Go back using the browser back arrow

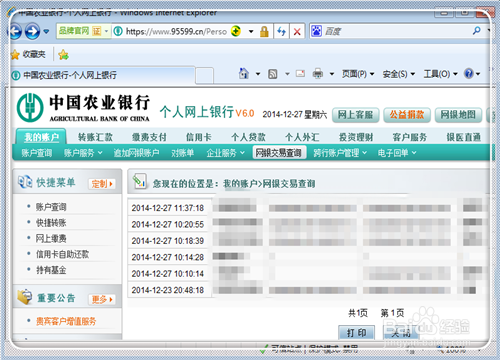coord(15,32)
